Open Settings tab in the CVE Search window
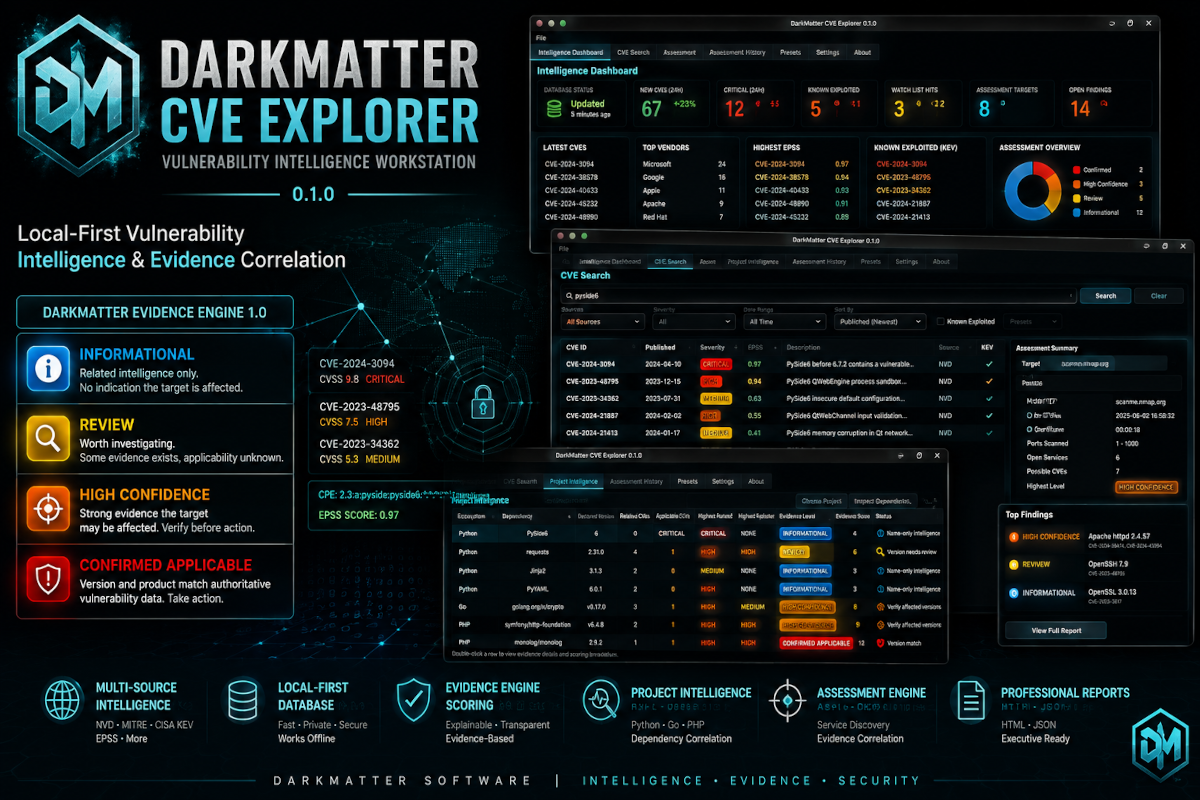Screen dimensions: 1200x800 tap(906, 262)
